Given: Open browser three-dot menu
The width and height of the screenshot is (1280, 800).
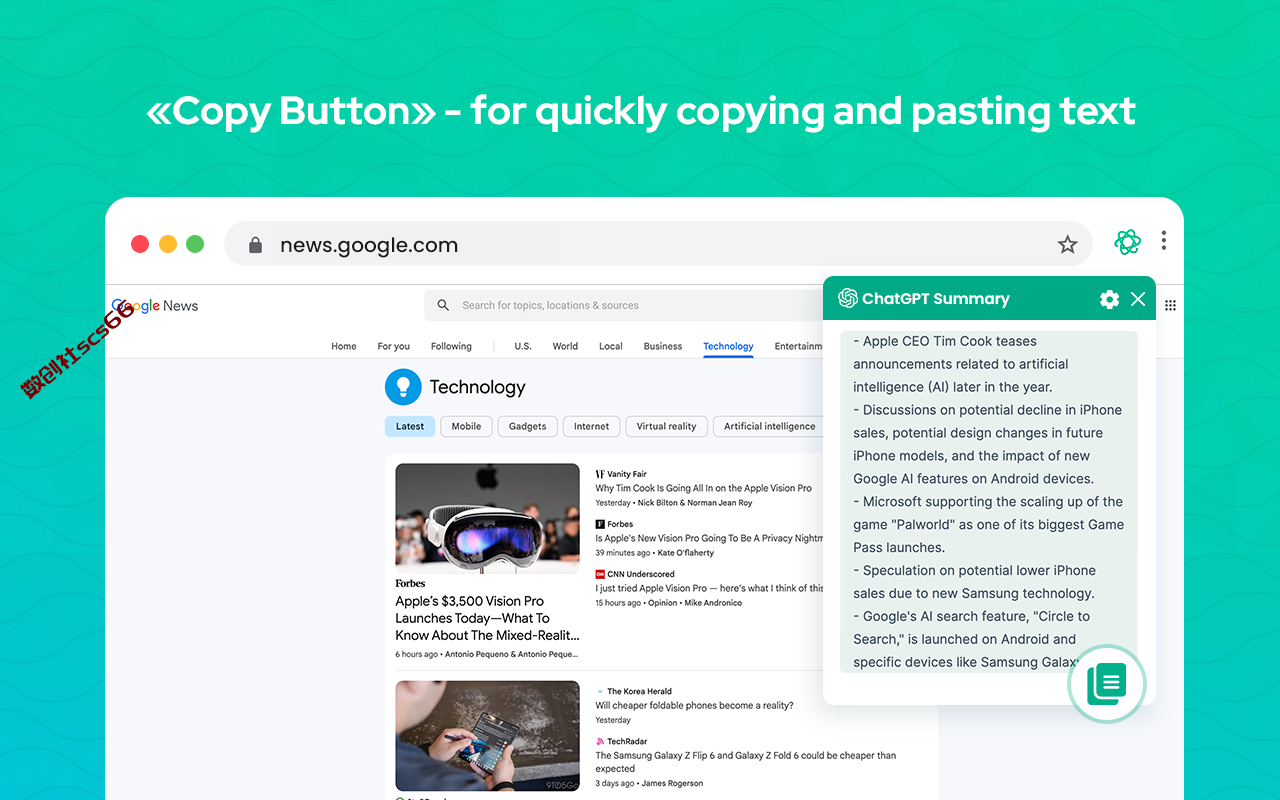Looking at the screenshot, I should click(1164, 241).
